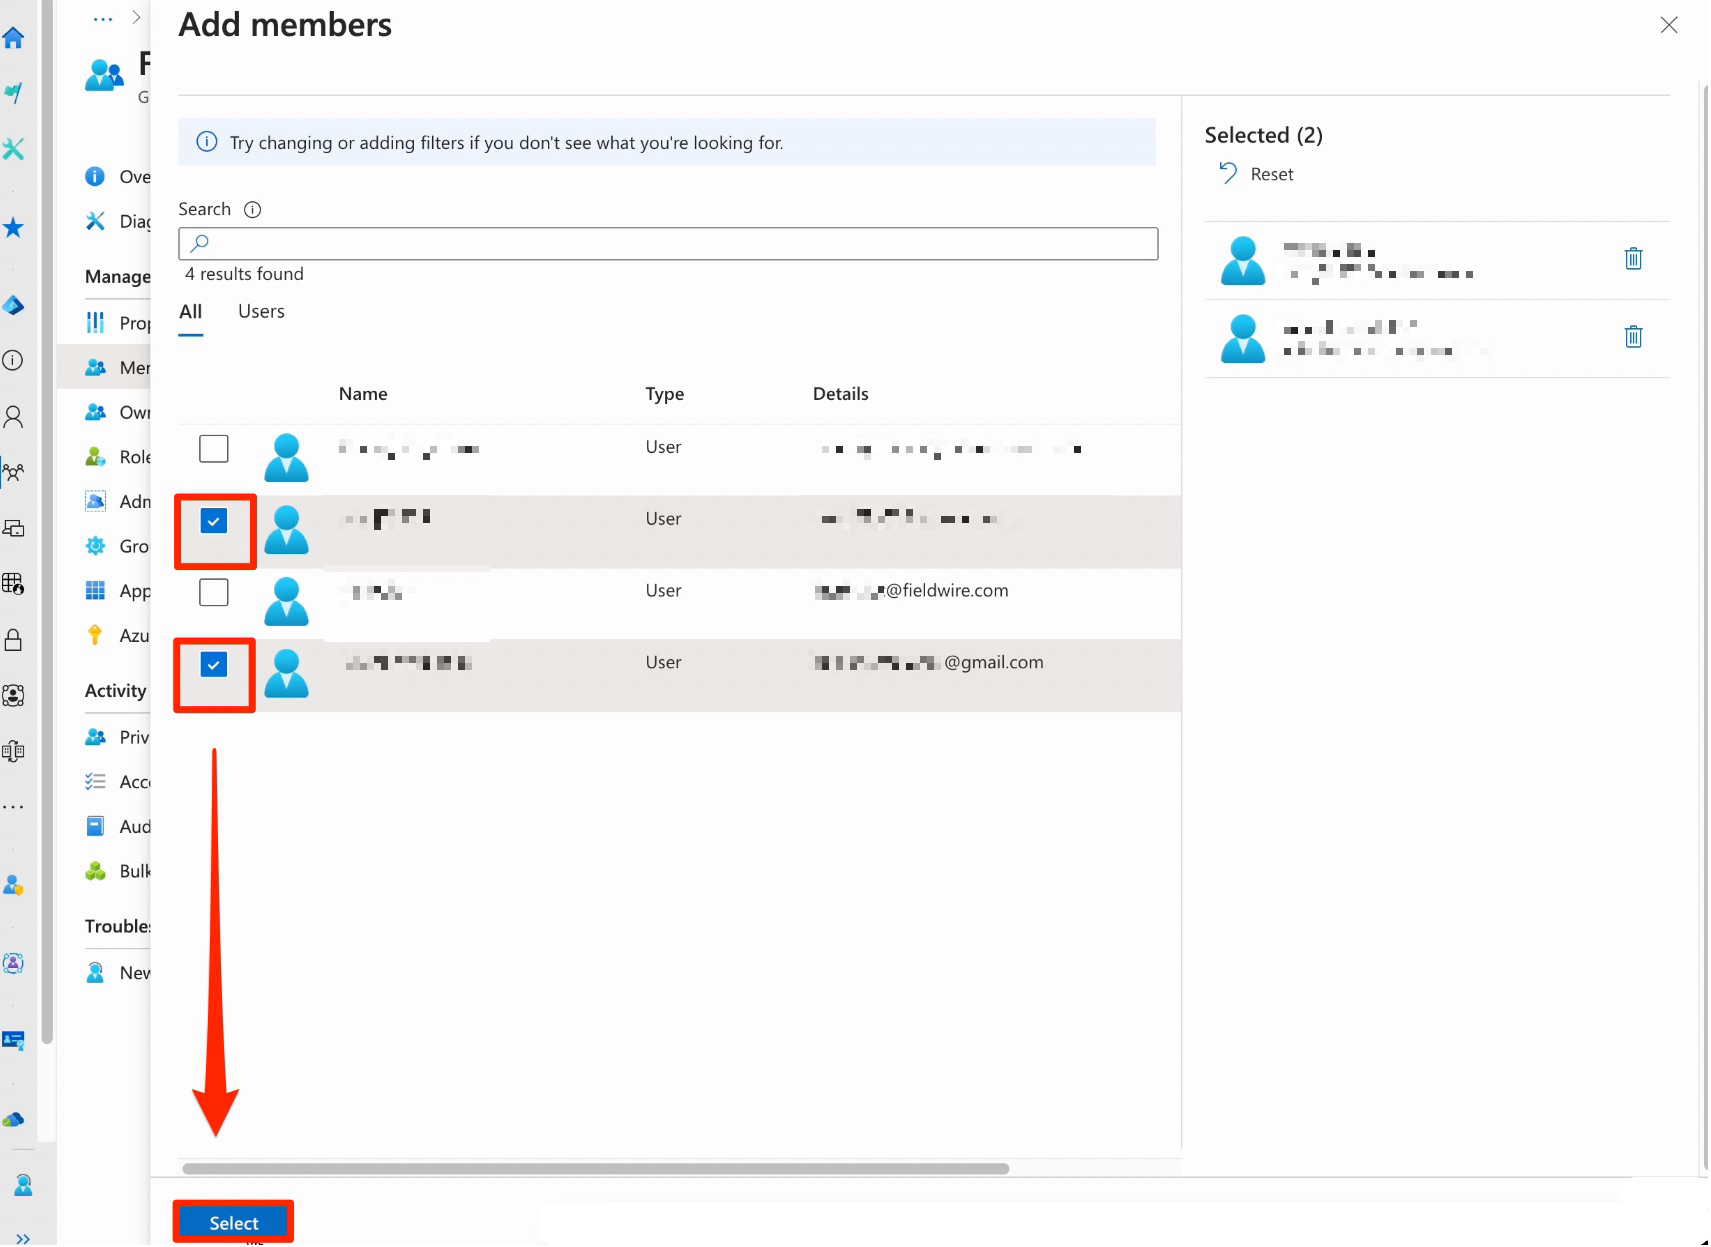
Task: Click the Home icon in left rail
Action: (x=13, y=38)
